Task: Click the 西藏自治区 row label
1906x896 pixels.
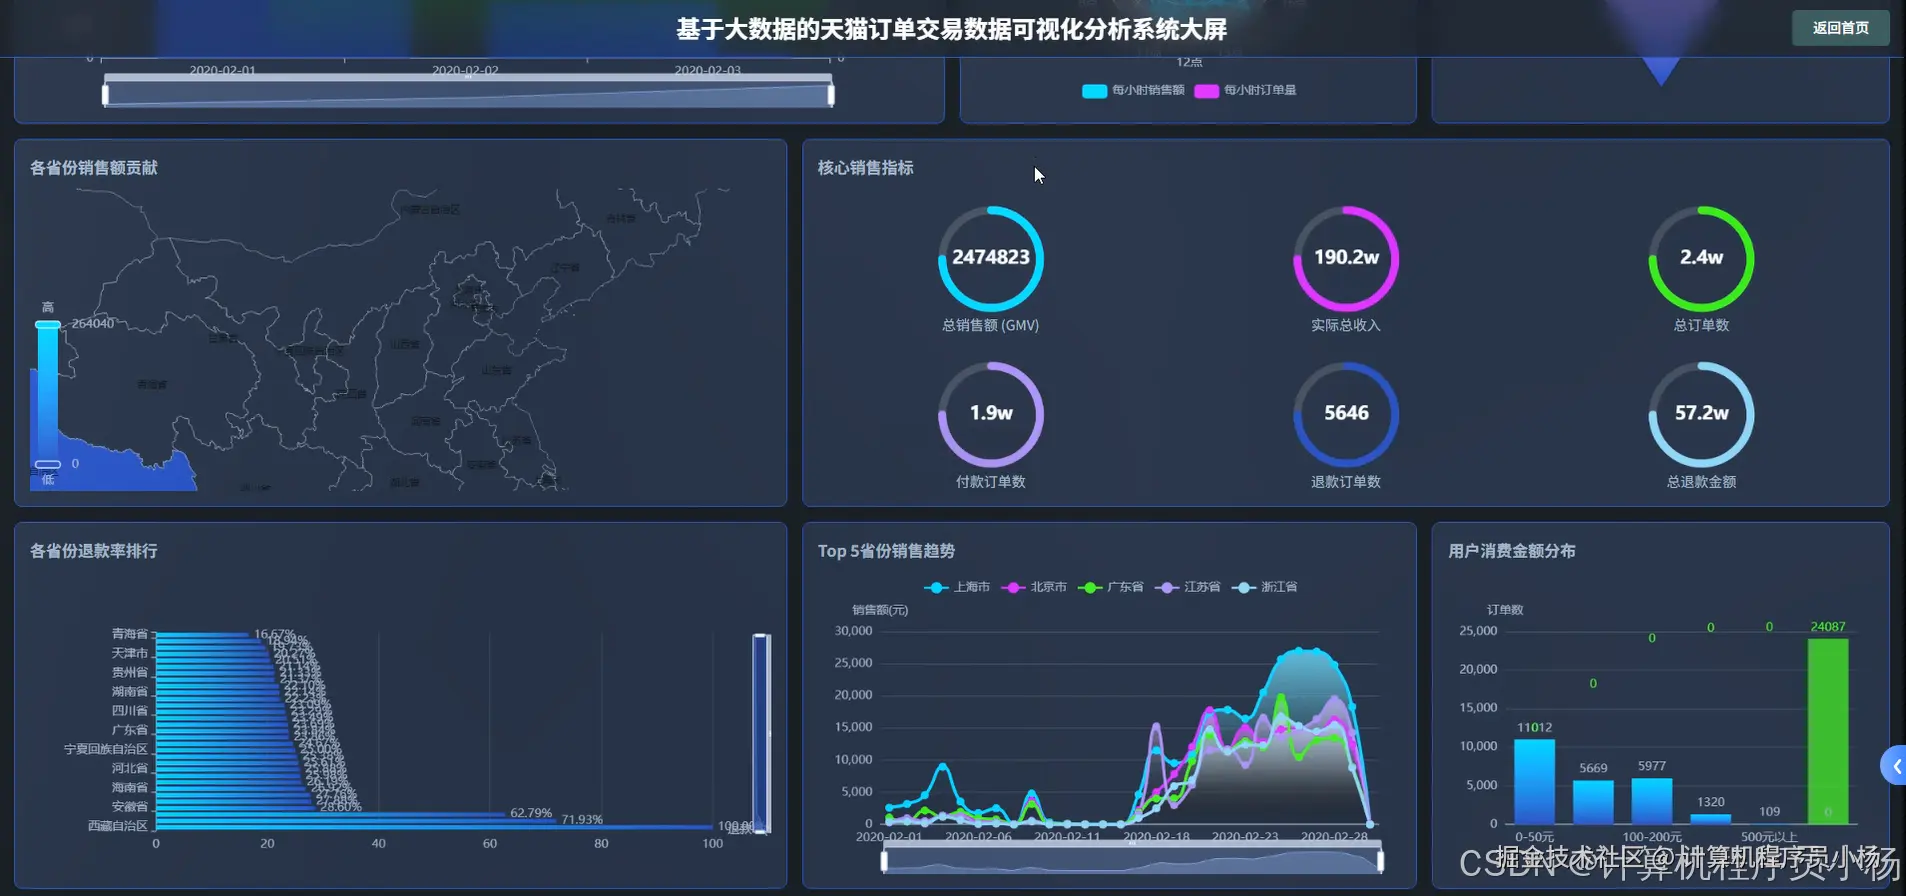Action: 118,826
